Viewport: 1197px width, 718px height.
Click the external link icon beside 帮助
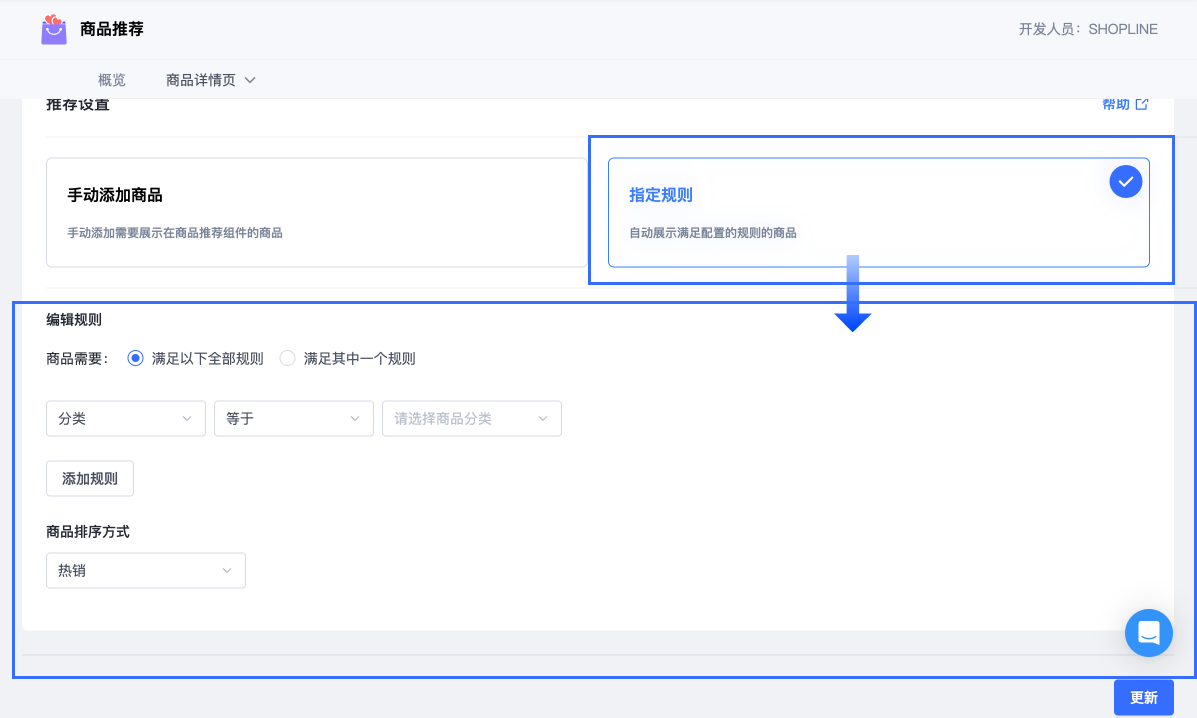click(1142, 104)
